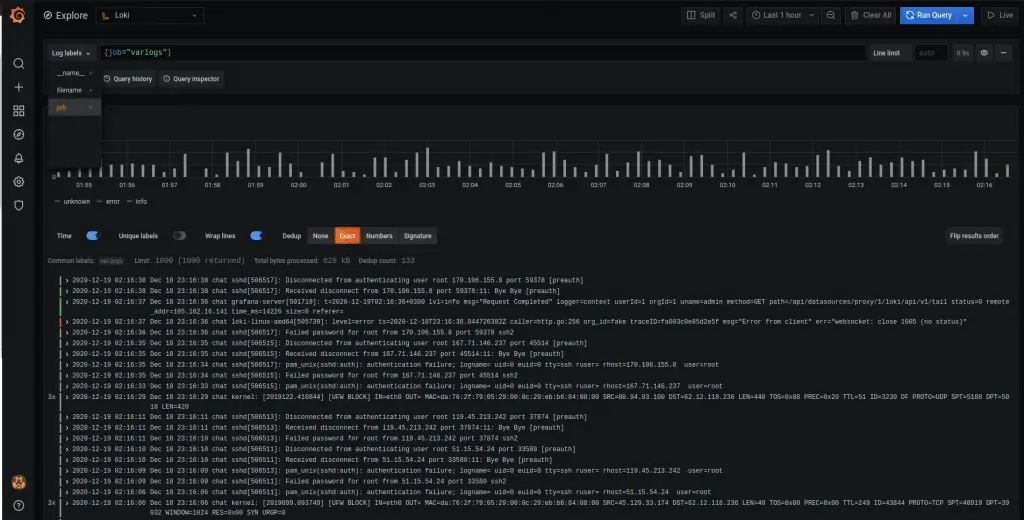Click the Grafana logo home icon
The image size is (1024, 520).
click(x=18, y=15)
